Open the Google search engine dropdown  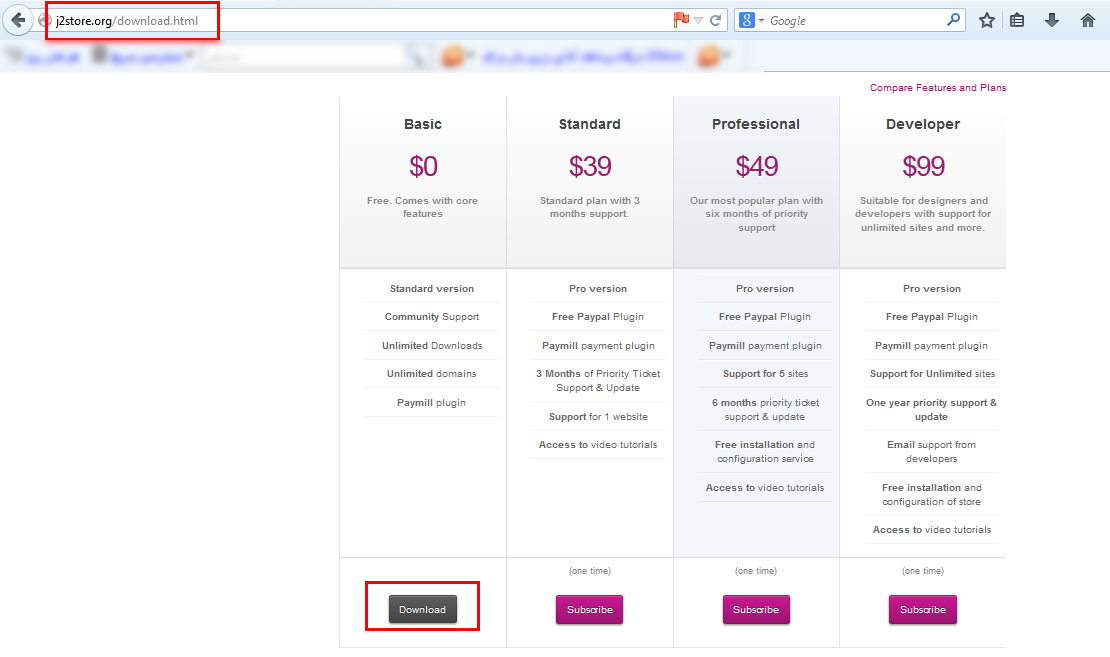[750, 20]
